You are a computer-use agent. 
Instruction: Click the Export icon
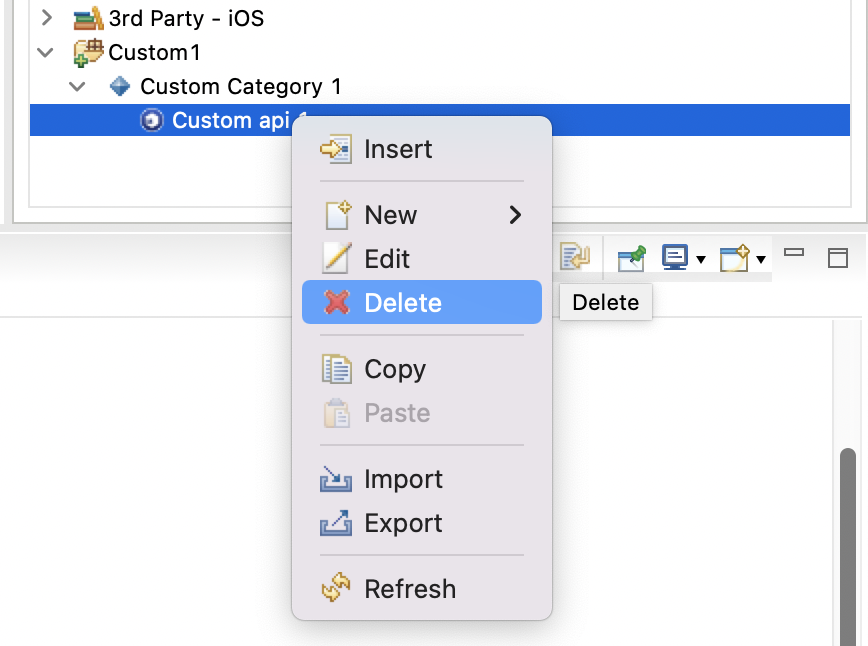(335, 523)
